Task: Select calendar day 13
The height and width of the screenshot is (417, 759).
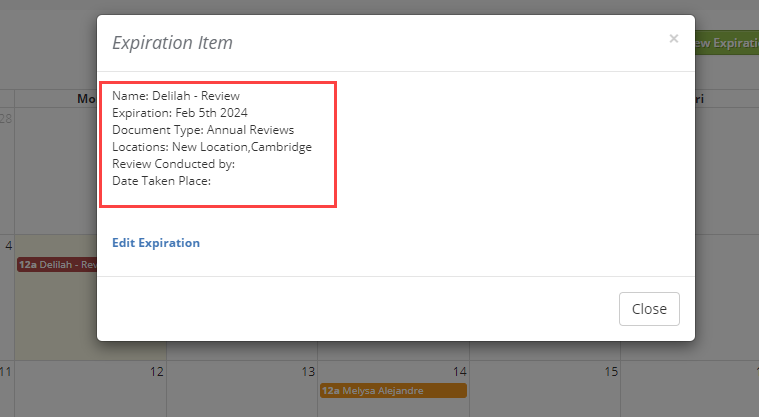Action: pyautogui.click(x=308, y=372)
